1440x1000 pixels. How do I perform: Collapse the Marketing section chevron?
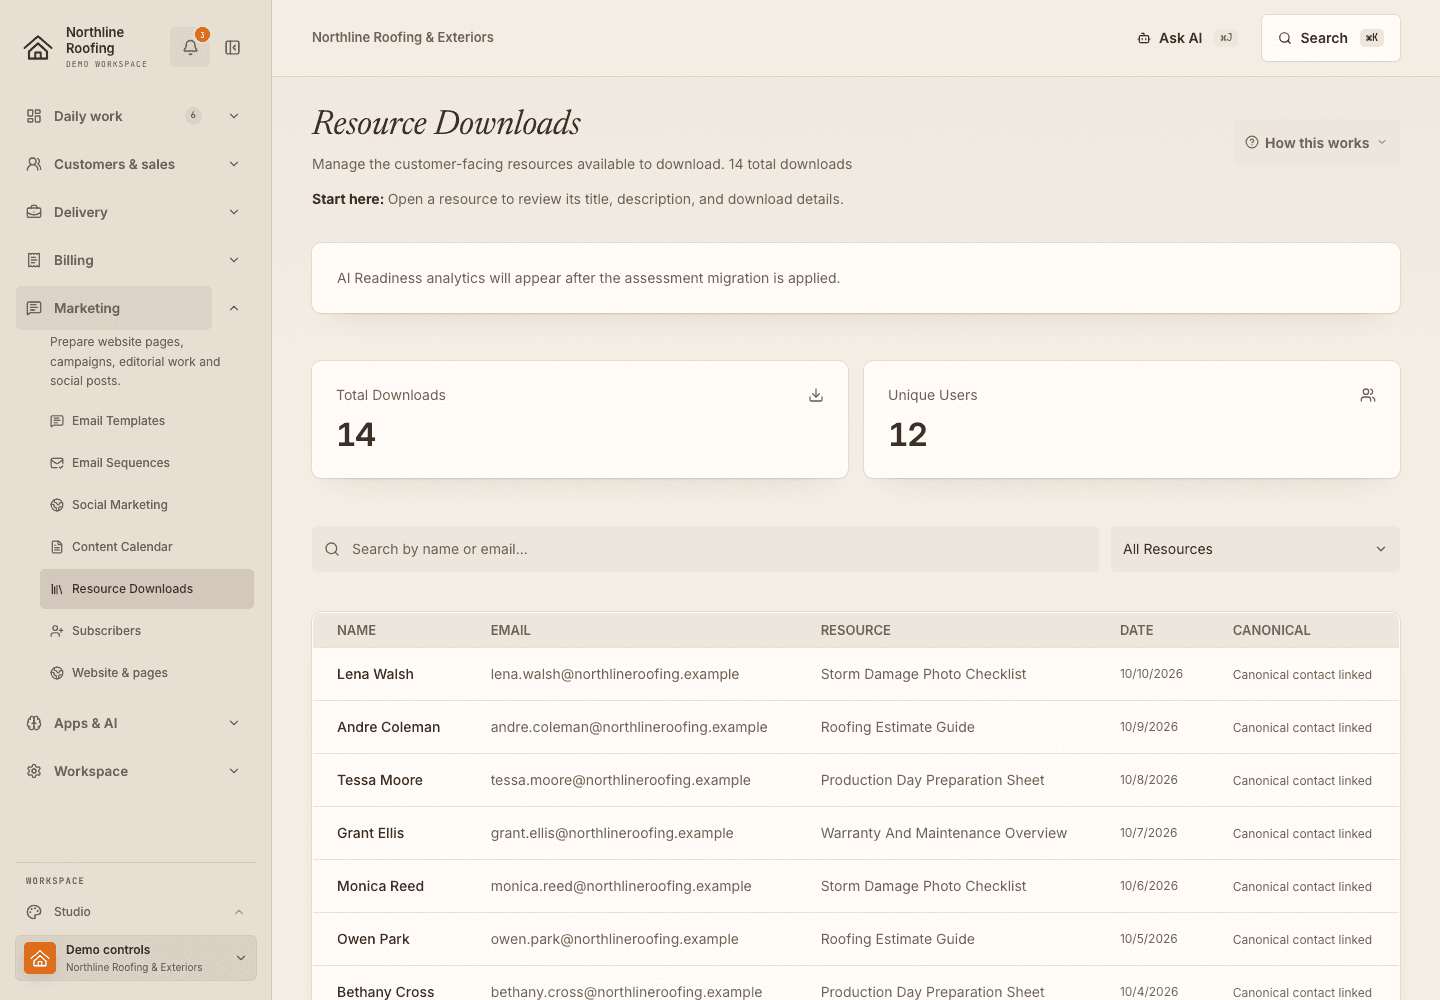pyautogui.click(x=234, y=308)
